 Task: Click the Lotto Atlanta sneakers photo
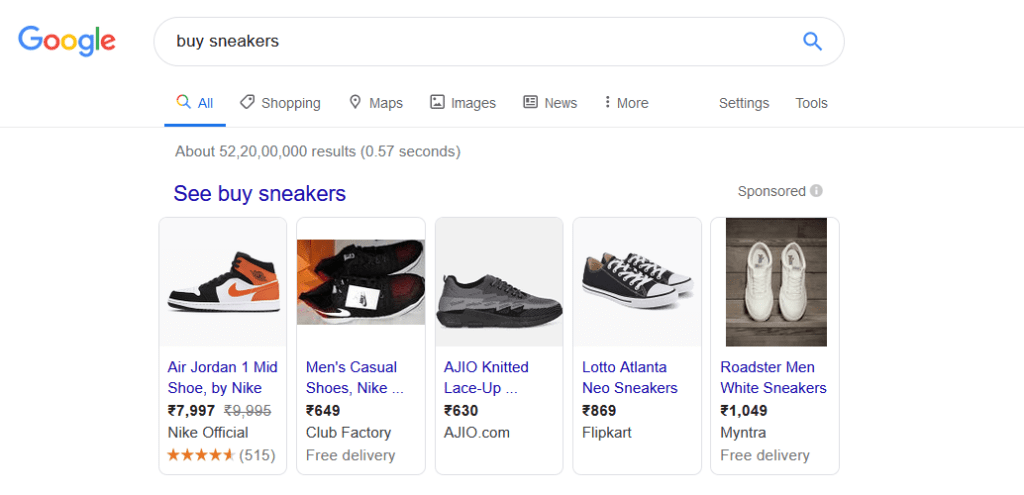[x=637, y=280]
